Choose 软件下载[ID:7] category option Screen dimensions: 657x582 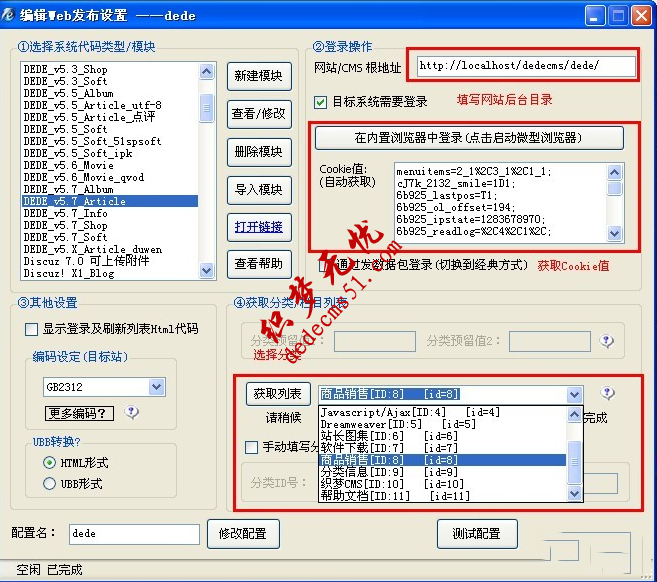pos(443,448)
